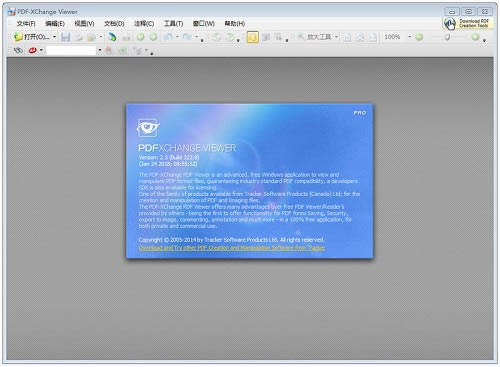Open the 注释(C) menu
This screenshot has width=500, height=367.
[x=144, y=23]
